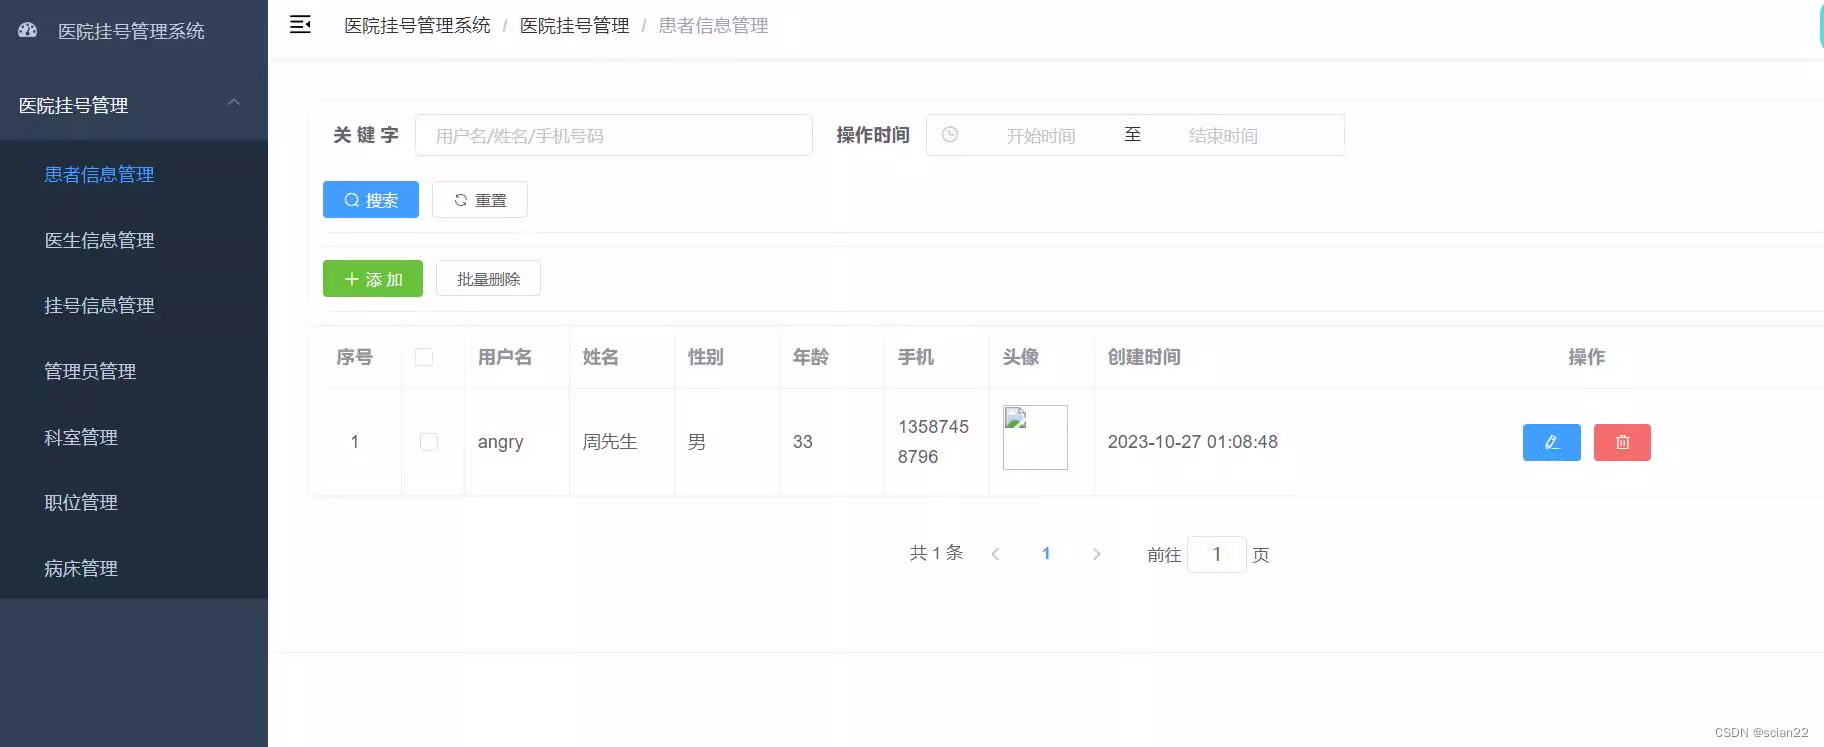Click the page jump number input
The width and height of the screenshot is (1824, 747).
point(1216,554)
